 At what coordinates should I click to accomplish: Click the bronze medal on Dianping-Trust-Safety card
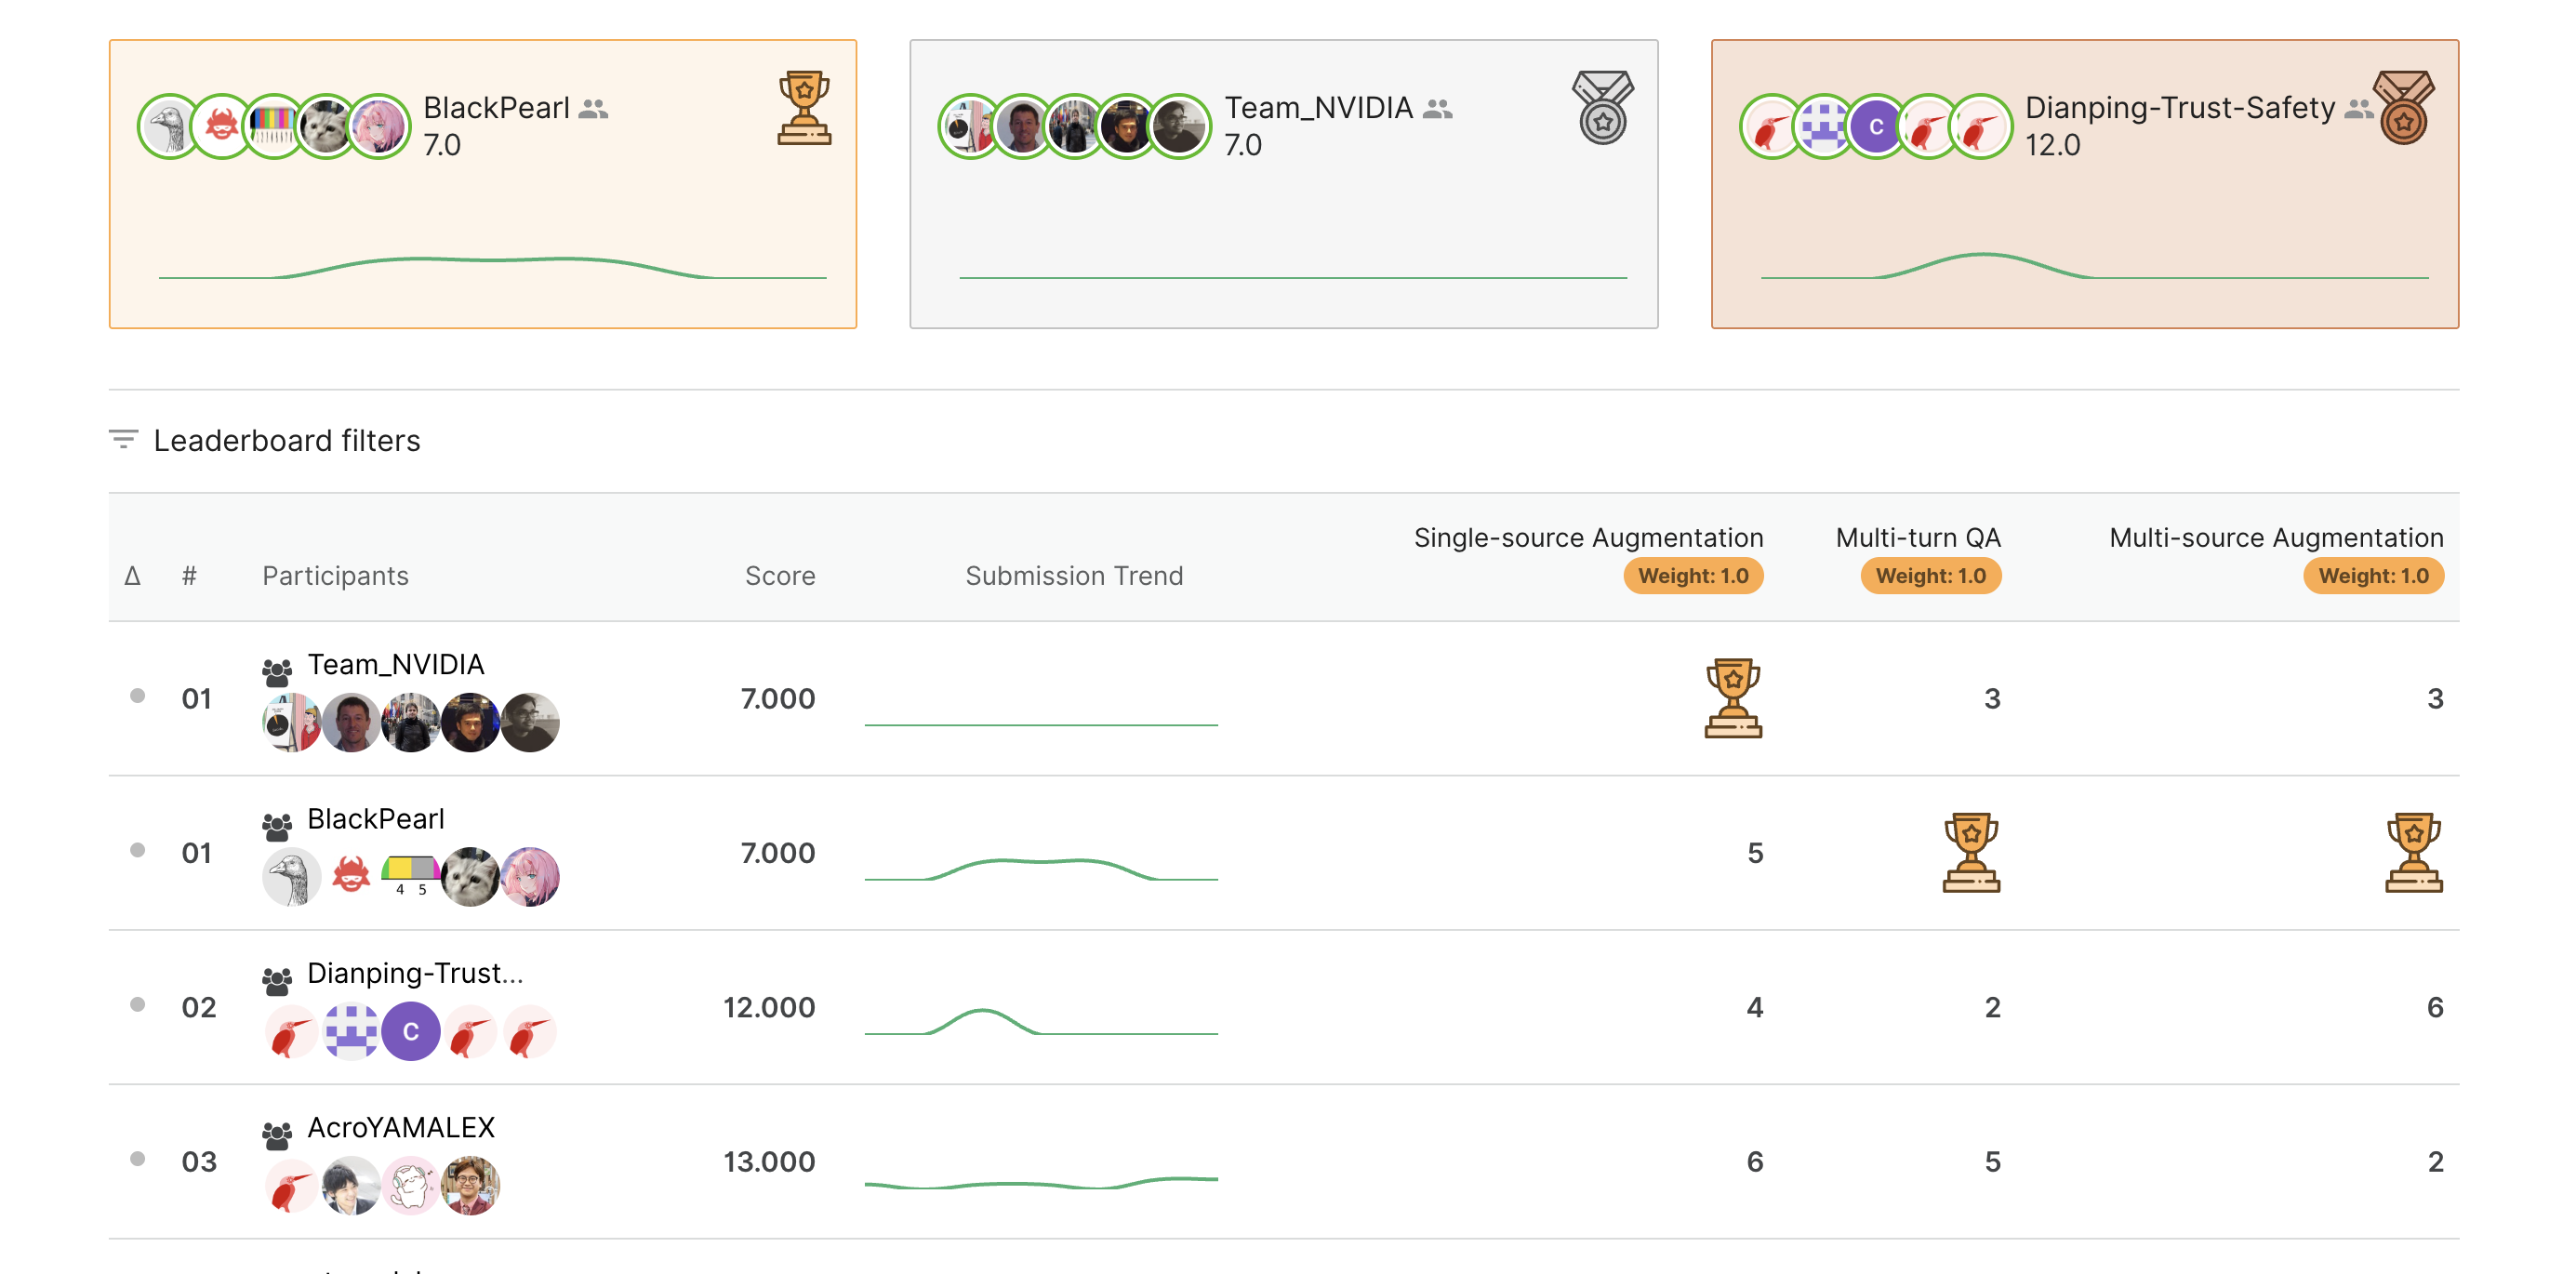[2404, 108]
